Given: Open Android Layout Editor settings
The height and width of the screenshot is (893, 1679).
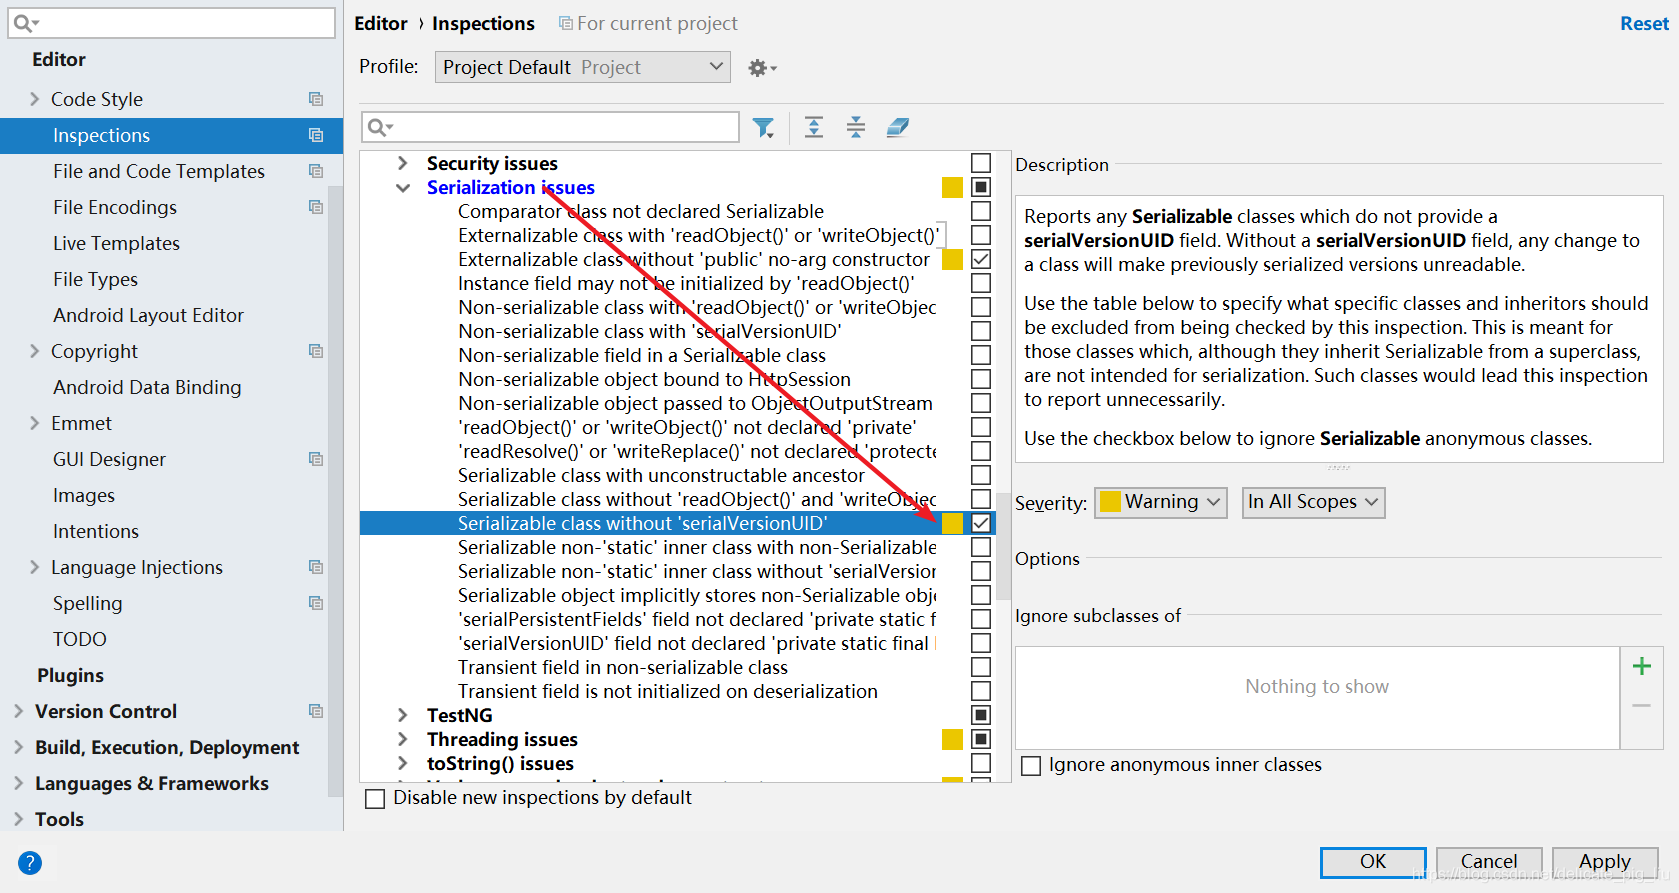Looking at the screenshot, I should click(148, 315).
